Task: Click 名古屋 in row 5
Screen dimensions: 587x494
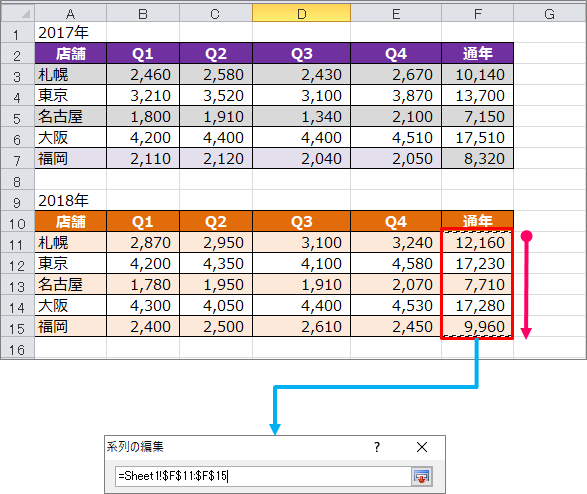Action: [70, 116]
